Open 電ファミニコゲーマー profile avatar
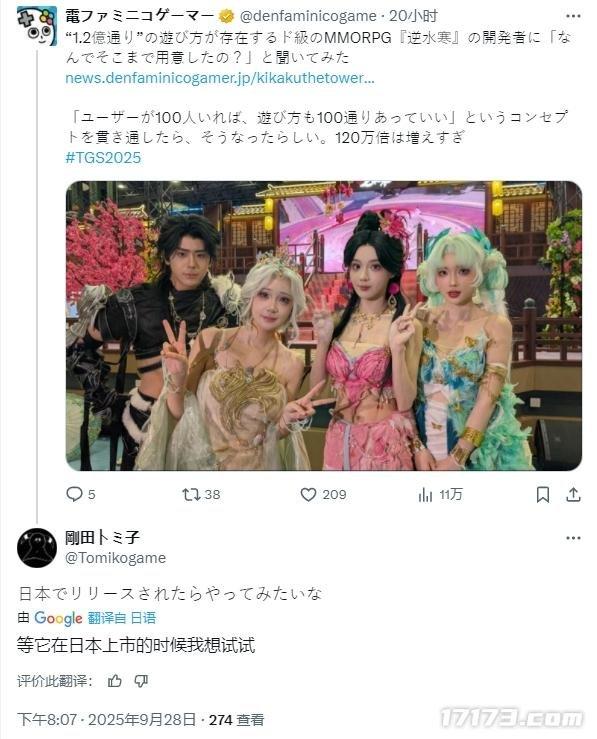 (x=37, y=26)
